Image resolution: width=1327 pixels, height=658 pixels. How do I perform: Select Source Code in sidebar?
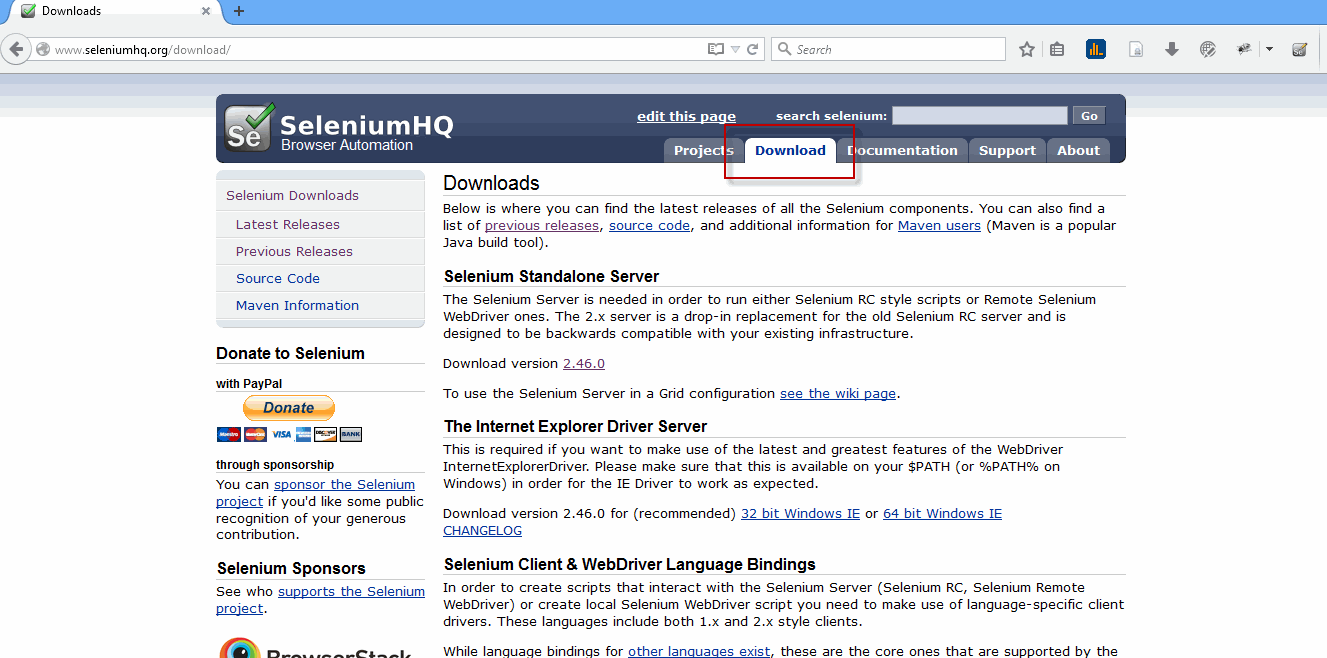pos(278,279)
